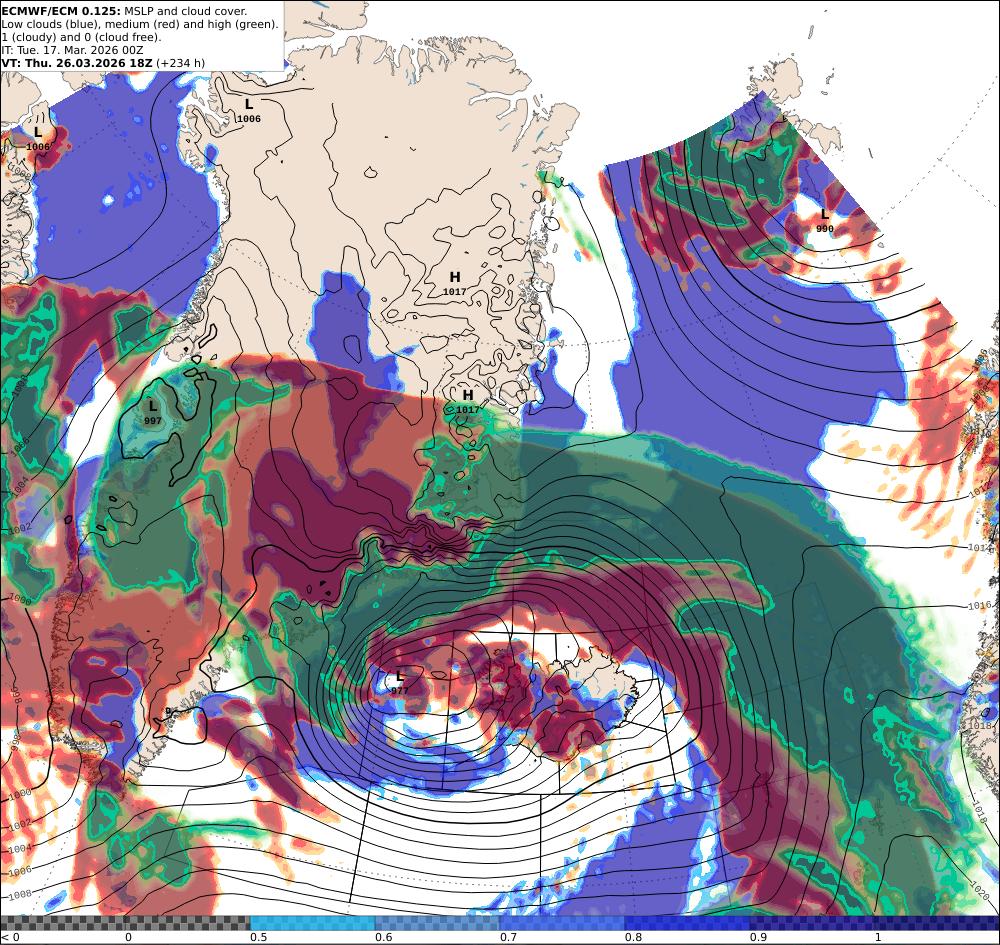Click the '1' colorbar tick label

[878, 937]
